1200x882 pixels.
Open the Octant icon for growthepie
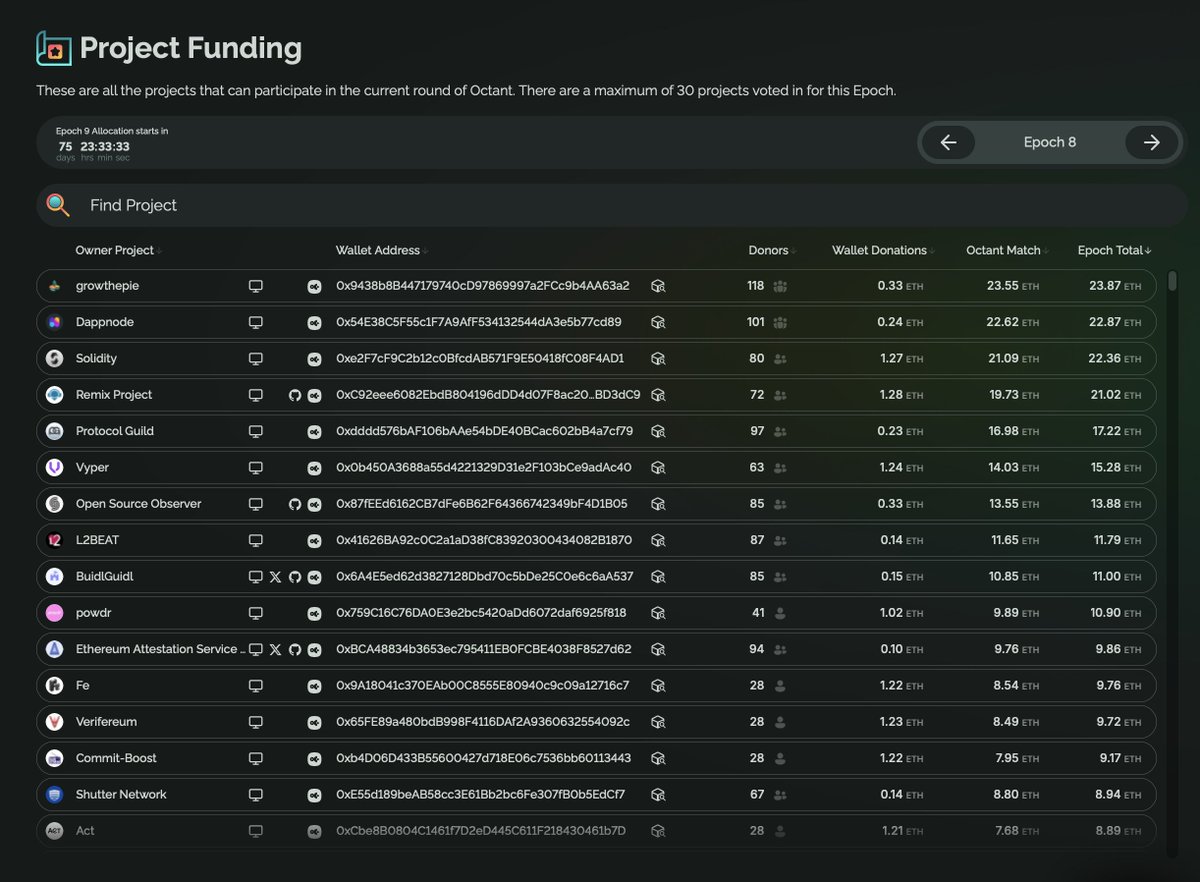point(314,286)
